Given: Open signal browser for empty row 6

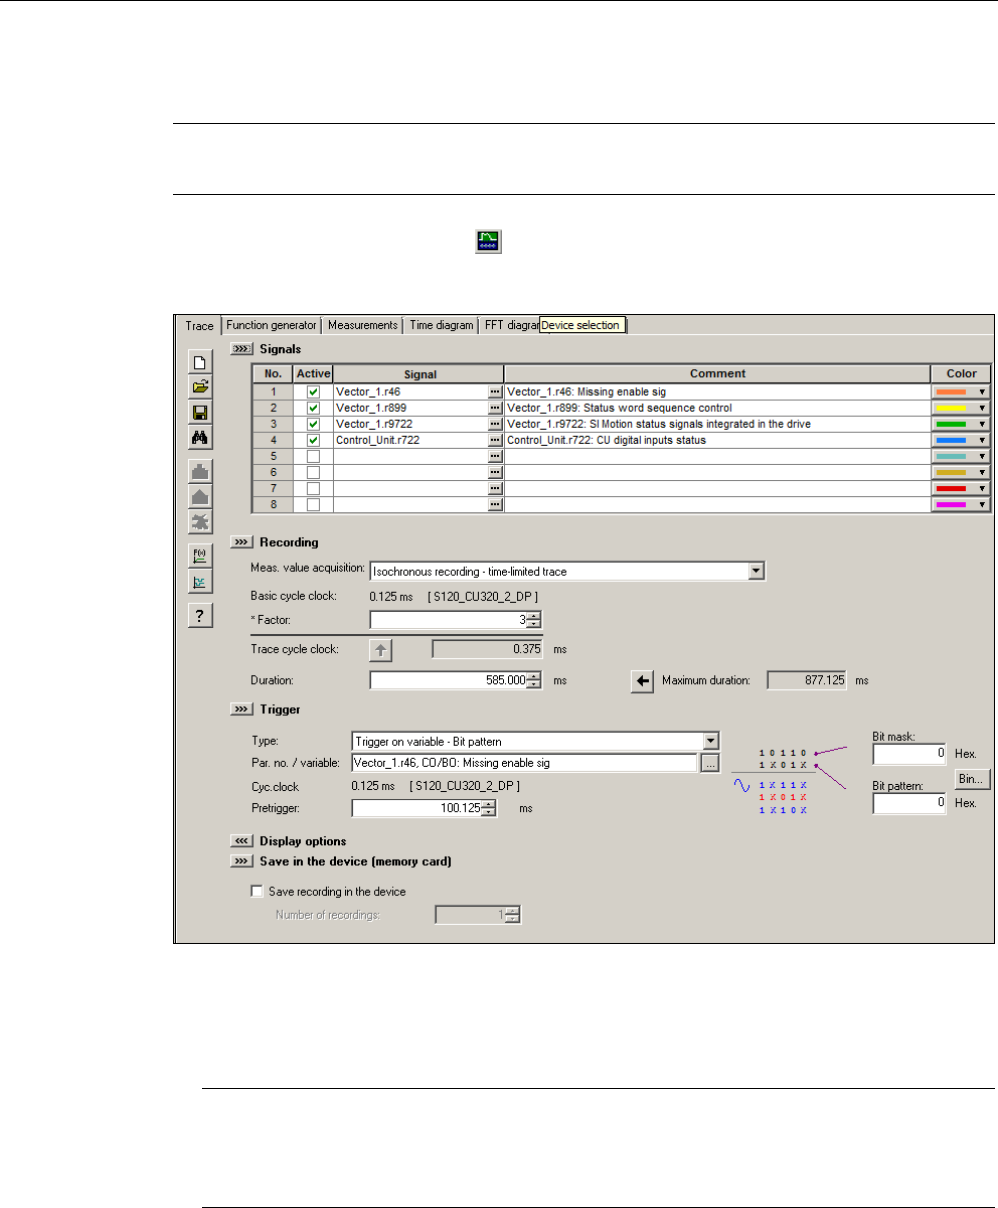Looking at the screenshot, I should (495, 473).
